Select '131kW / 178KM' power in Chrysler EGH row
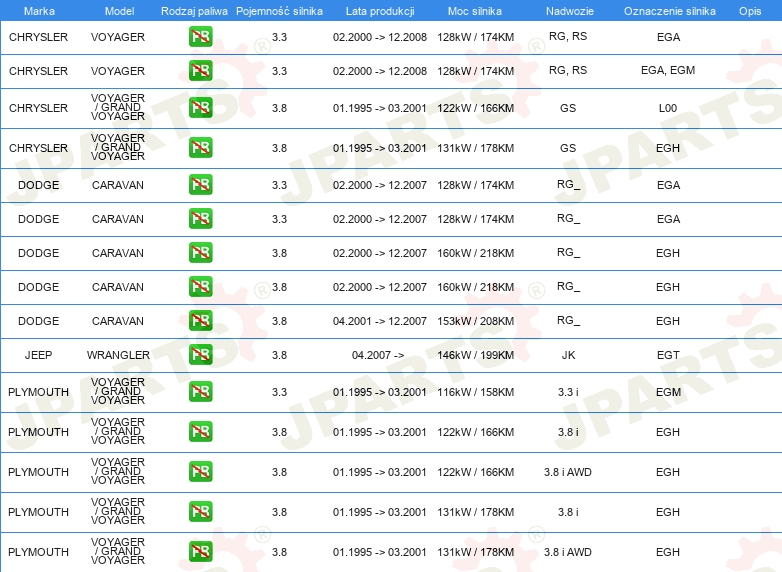The image size is (782, 572). [x=476, y=148]
